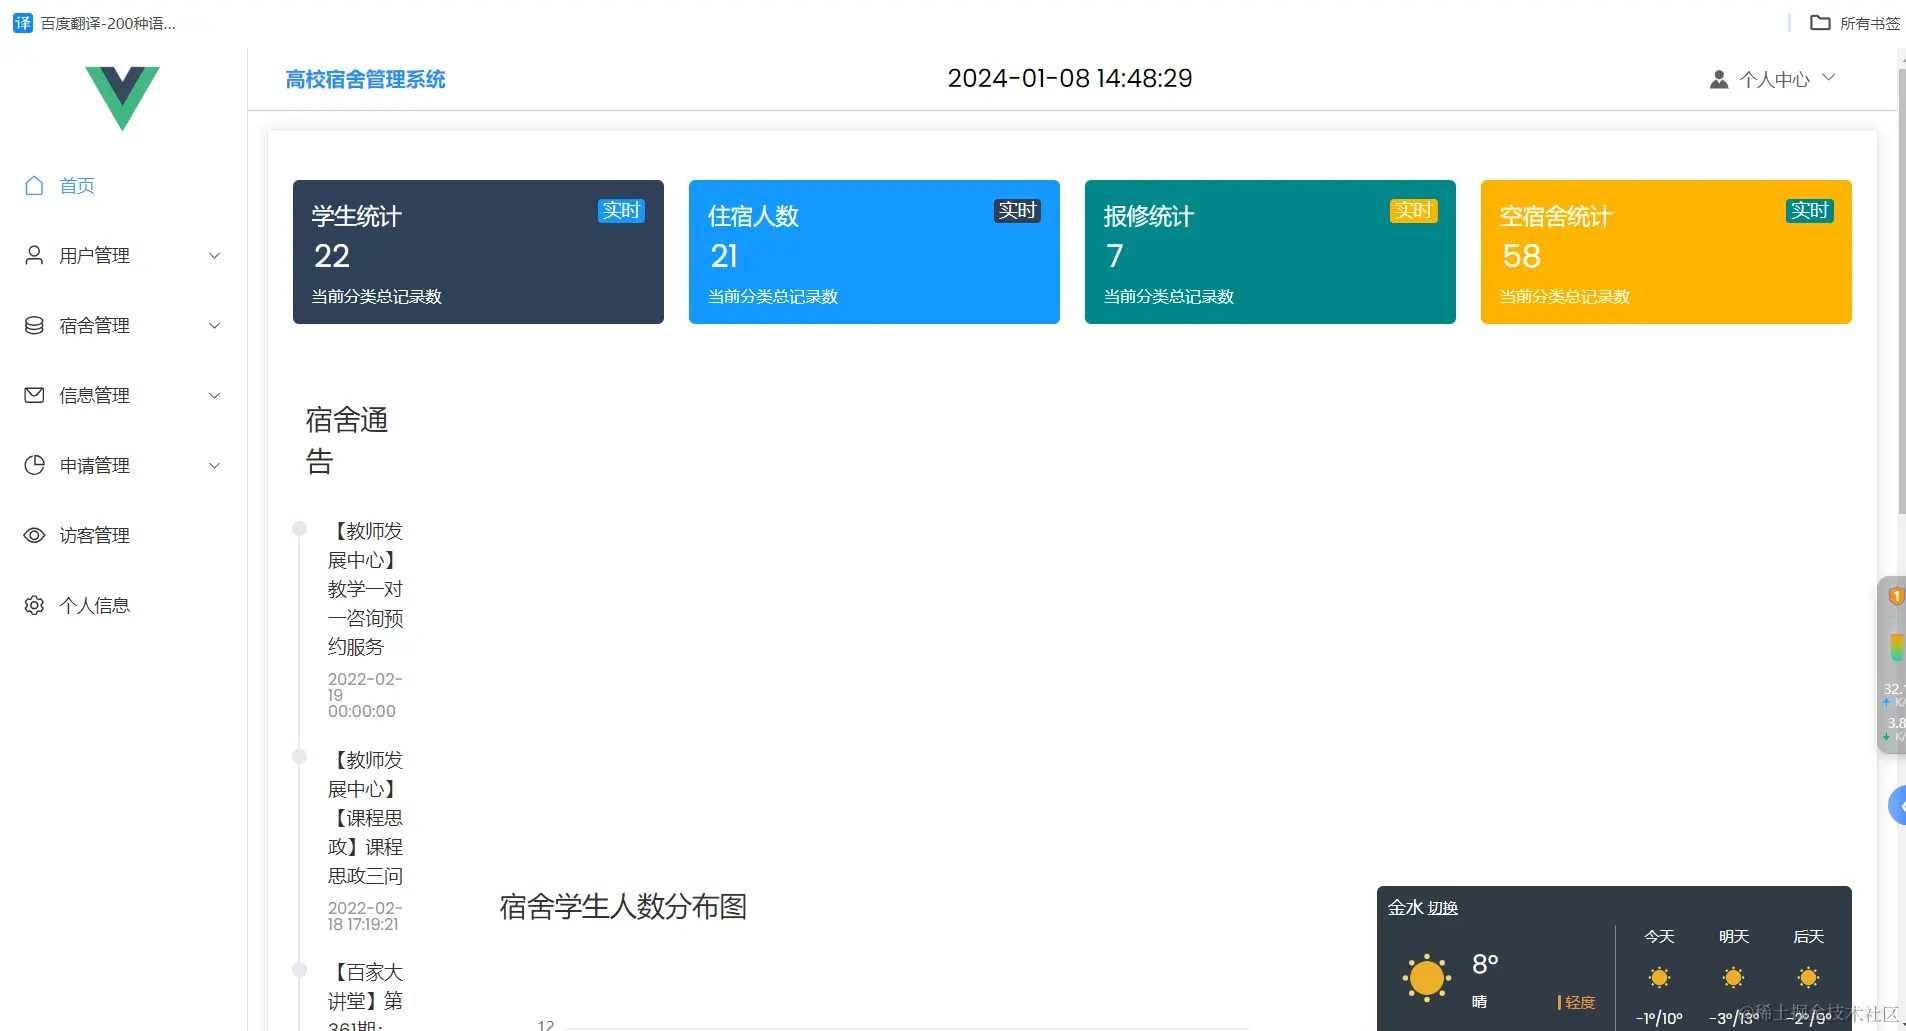Click 个人中心 label in header
This screenshot has height=1031, width=1906.
[1774, 79]
